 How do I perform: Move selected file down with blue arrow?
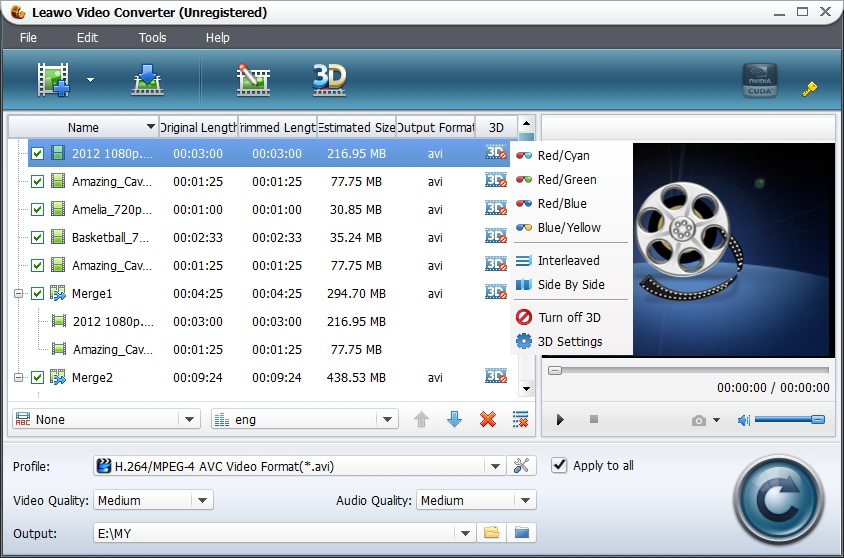coord(454,420)
